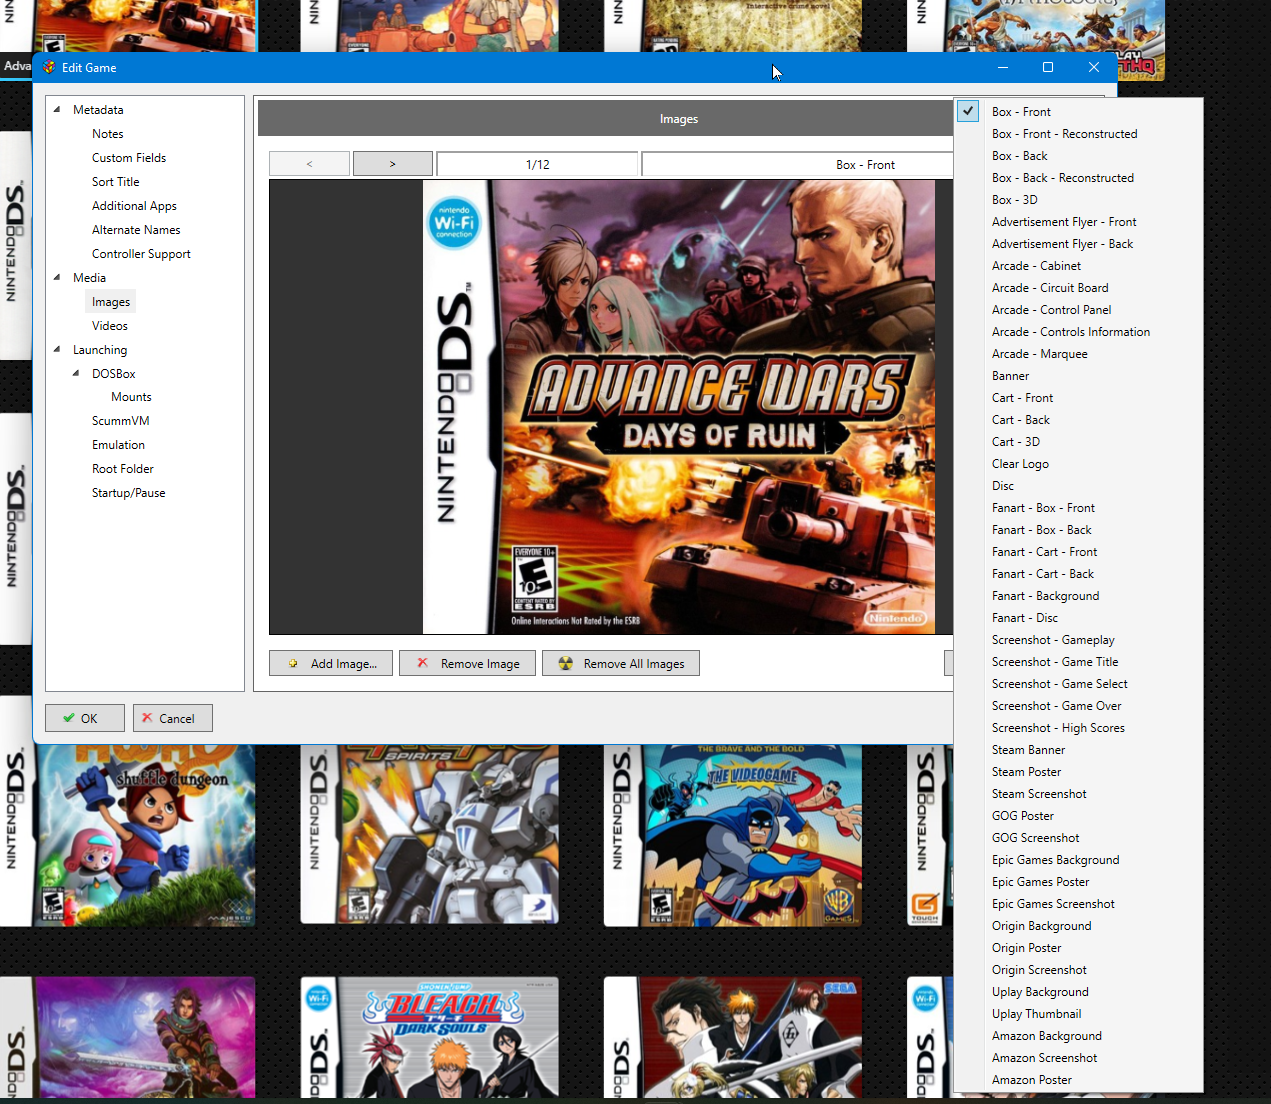Click the red X icon on Cancel
Image resolution: width=1271 pixels, height=1104 pixels.
click(x=147, y=718)
